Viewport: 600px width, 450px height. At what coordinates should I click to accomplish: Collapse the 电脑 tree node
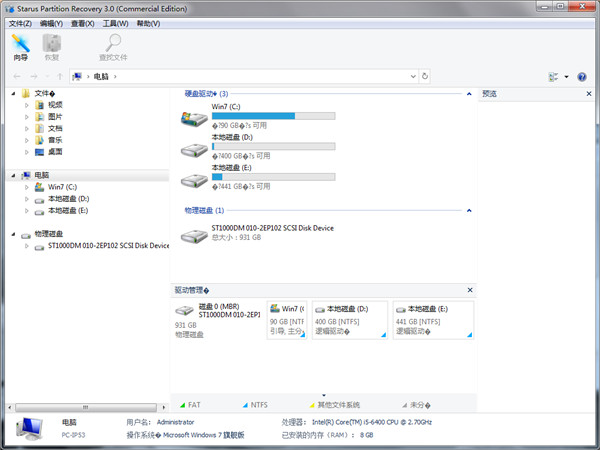[13, 175]
